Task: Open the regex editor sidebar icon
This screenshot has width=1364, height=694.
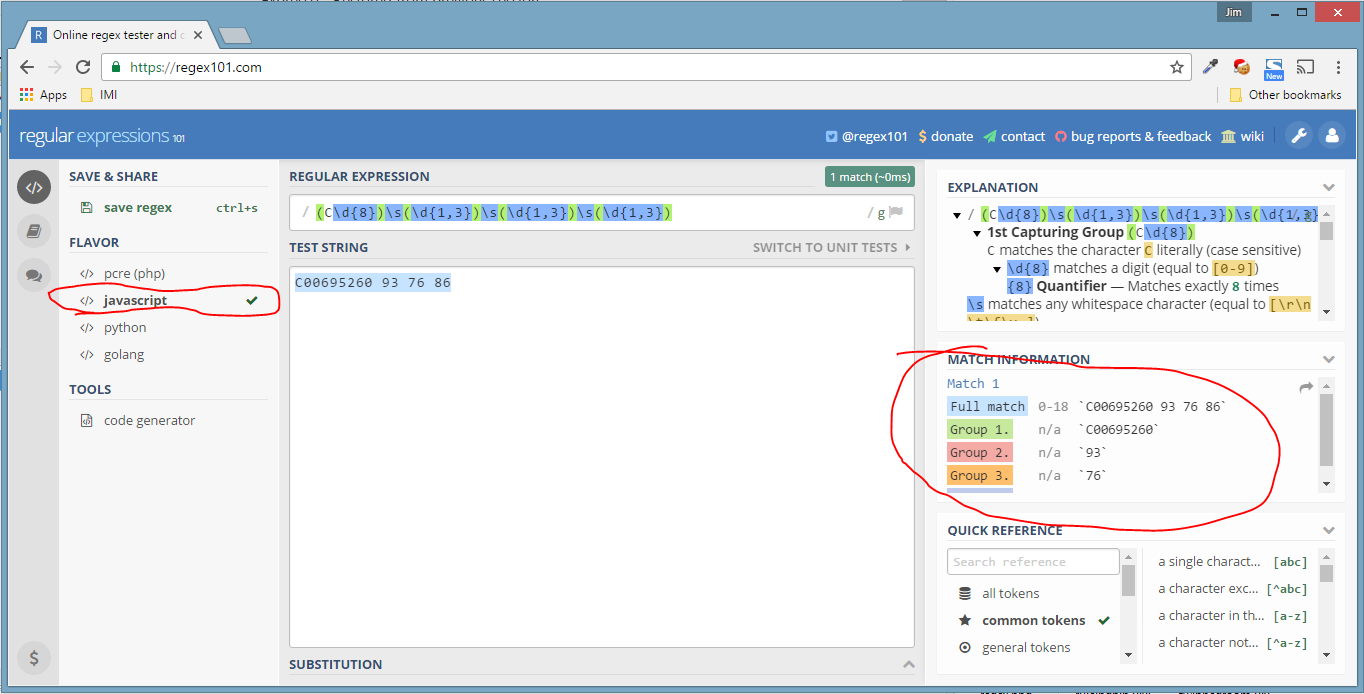Action: (34, 187)
